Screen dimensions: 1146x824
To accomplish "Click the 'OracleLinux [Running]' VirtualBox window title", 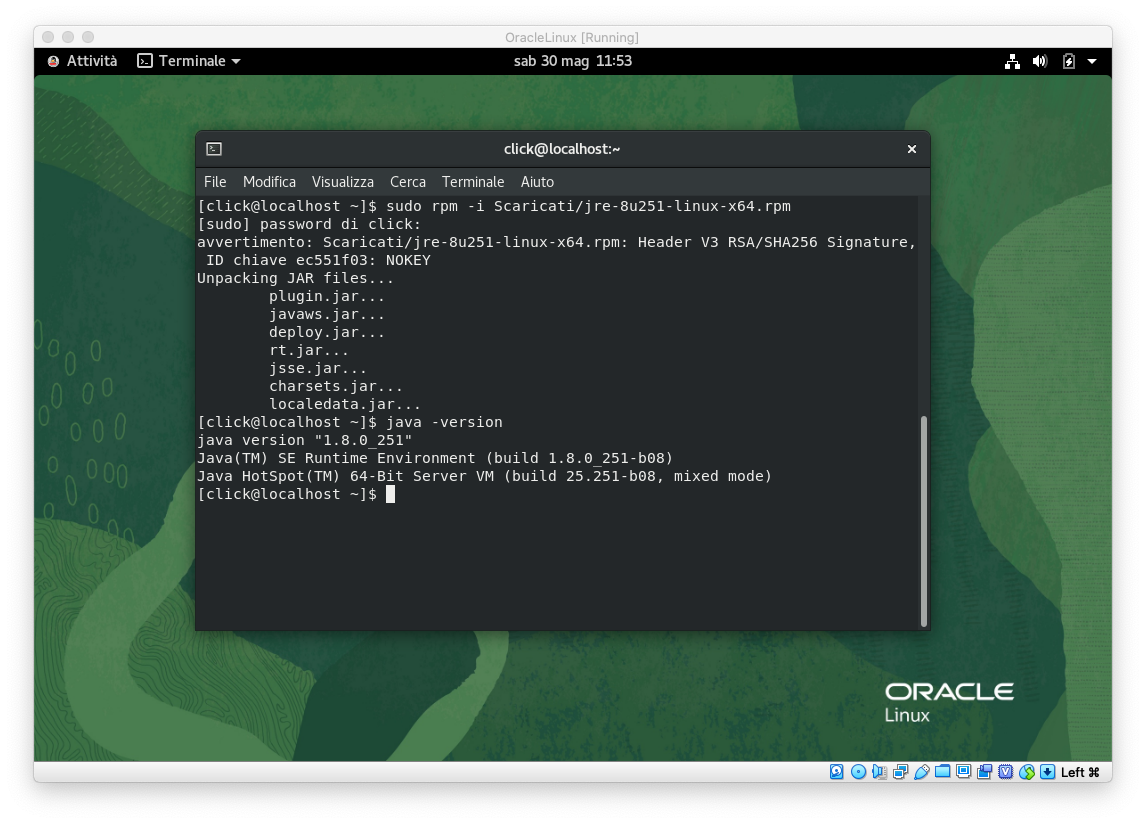I will 572,37.
